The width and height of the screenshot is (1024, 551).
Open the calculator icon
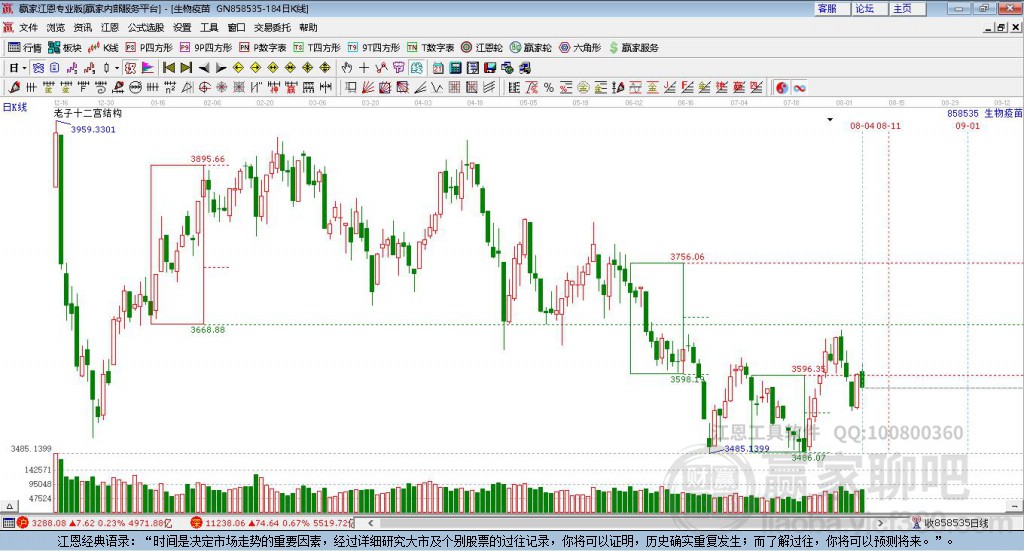[455, 67]
